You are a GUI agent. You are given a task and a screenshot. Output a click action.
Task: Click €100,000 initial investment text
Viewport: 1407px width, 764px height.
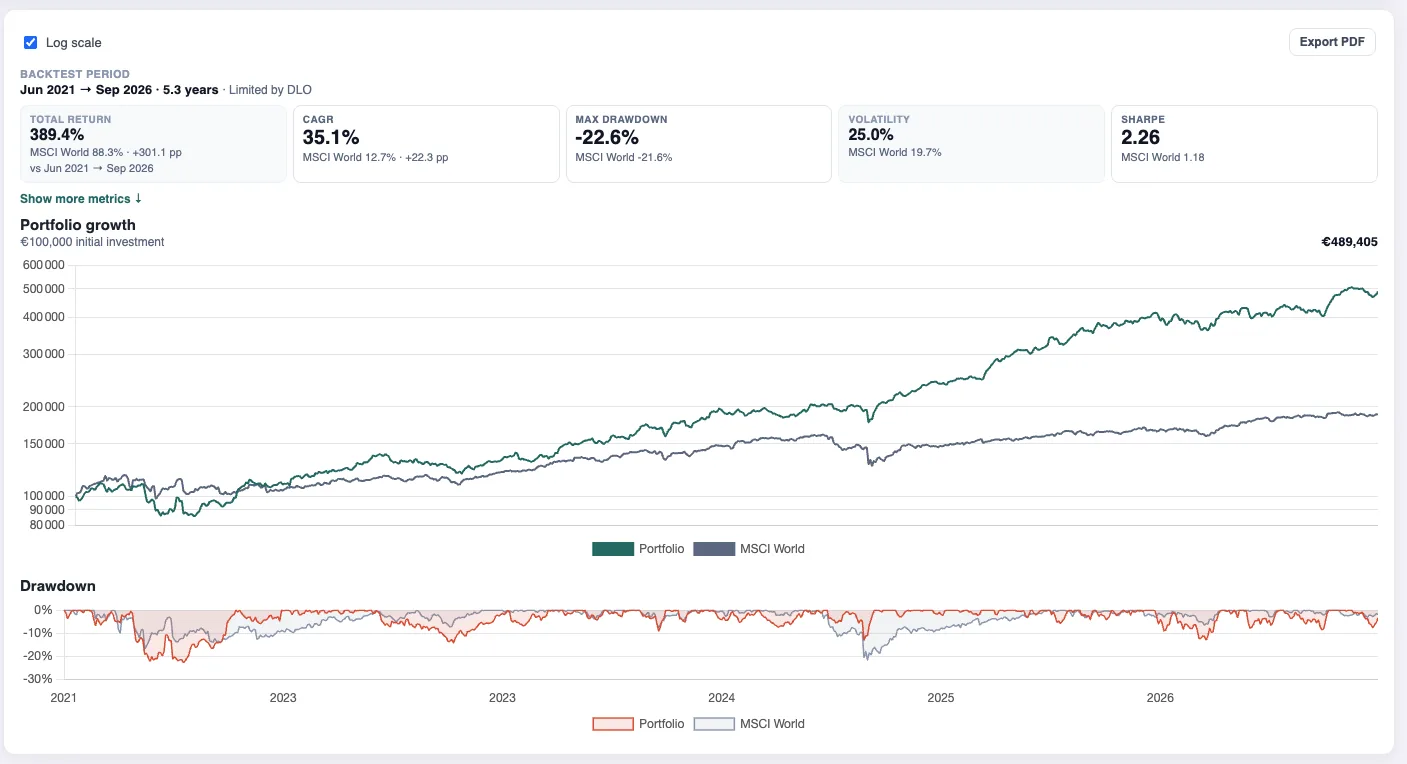[x=92, y=242]
